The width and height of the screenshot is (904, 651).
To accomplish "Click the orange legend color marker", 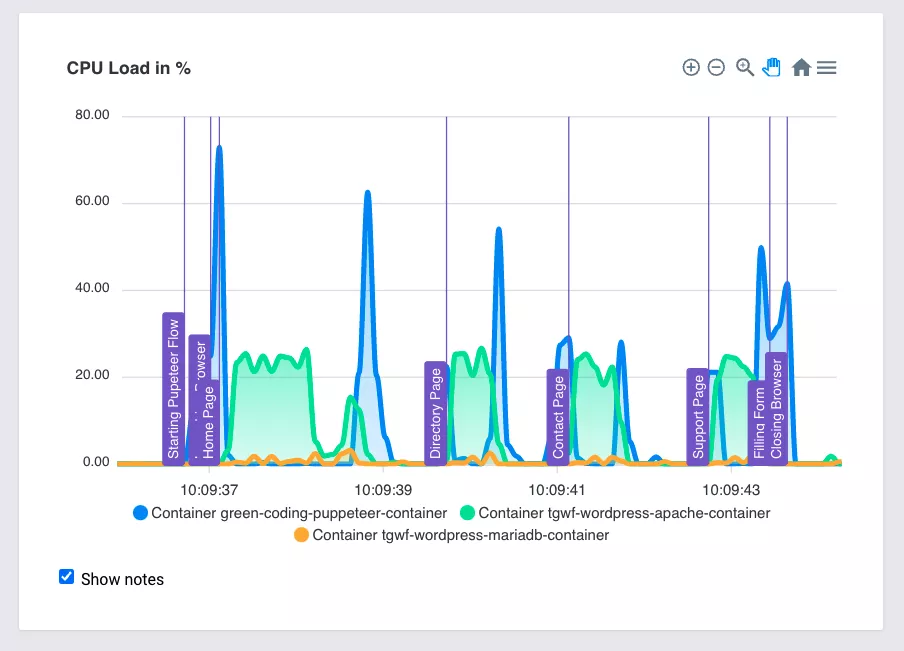I will pyautogui.click(x=301, y=535).
